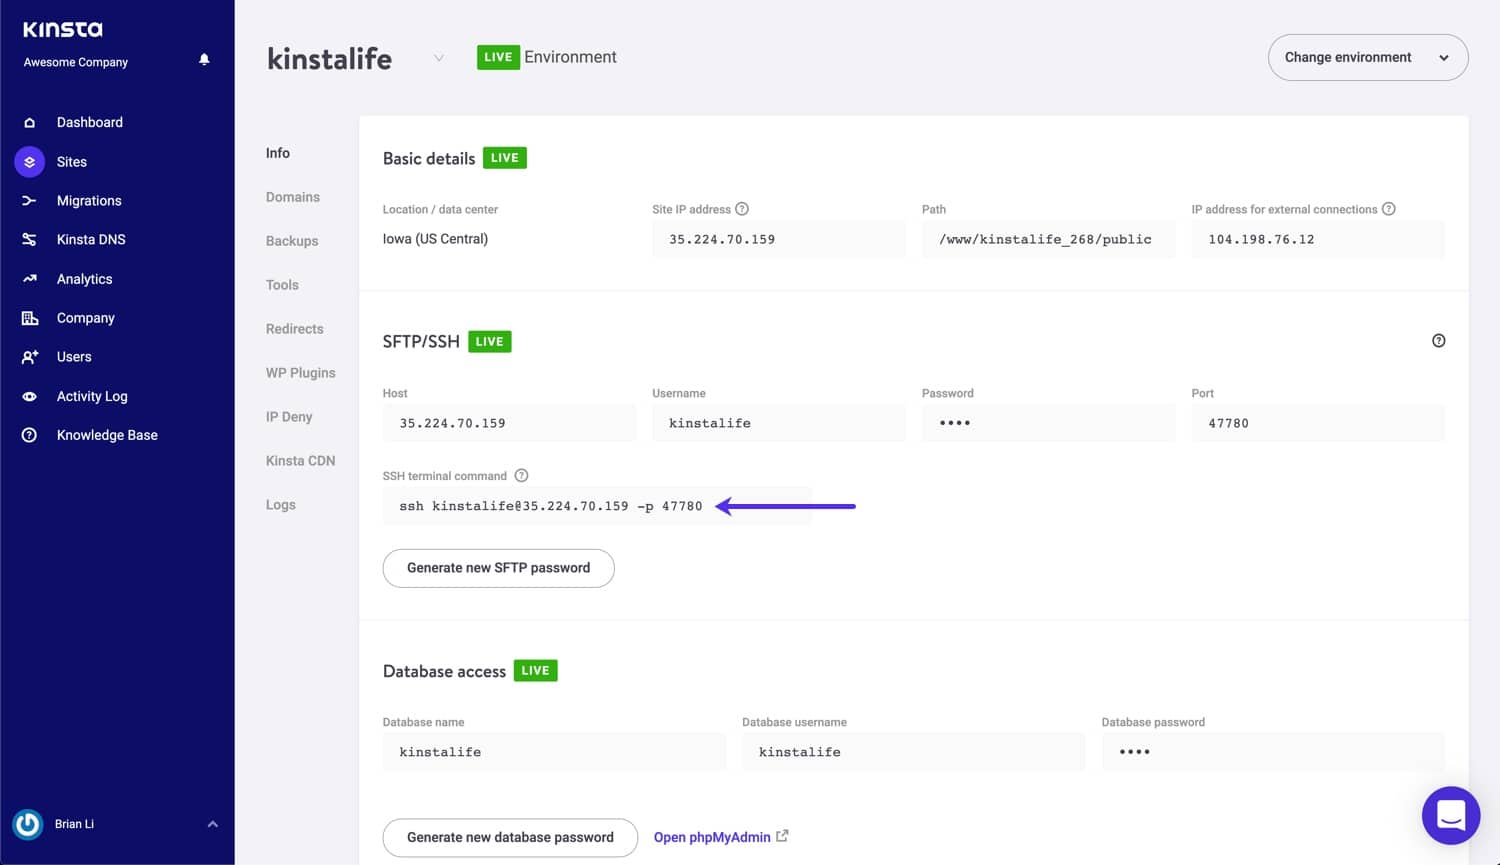
Task: Select the Sites icon in the sidebar
Action: tap(29, 161)
